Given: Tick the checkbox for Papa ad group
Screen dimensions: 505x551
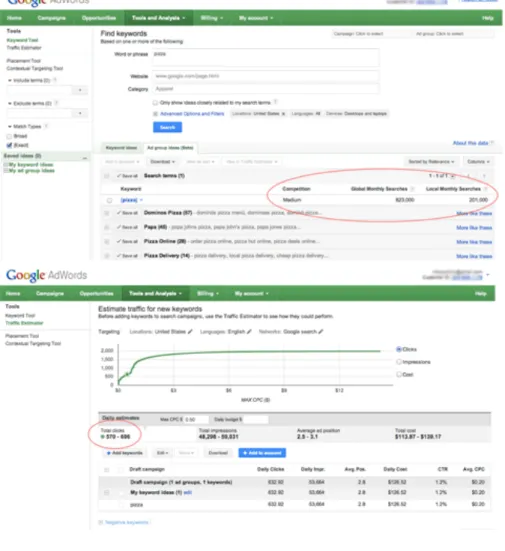Looking at the screenshot, I should tap(107, 227).
